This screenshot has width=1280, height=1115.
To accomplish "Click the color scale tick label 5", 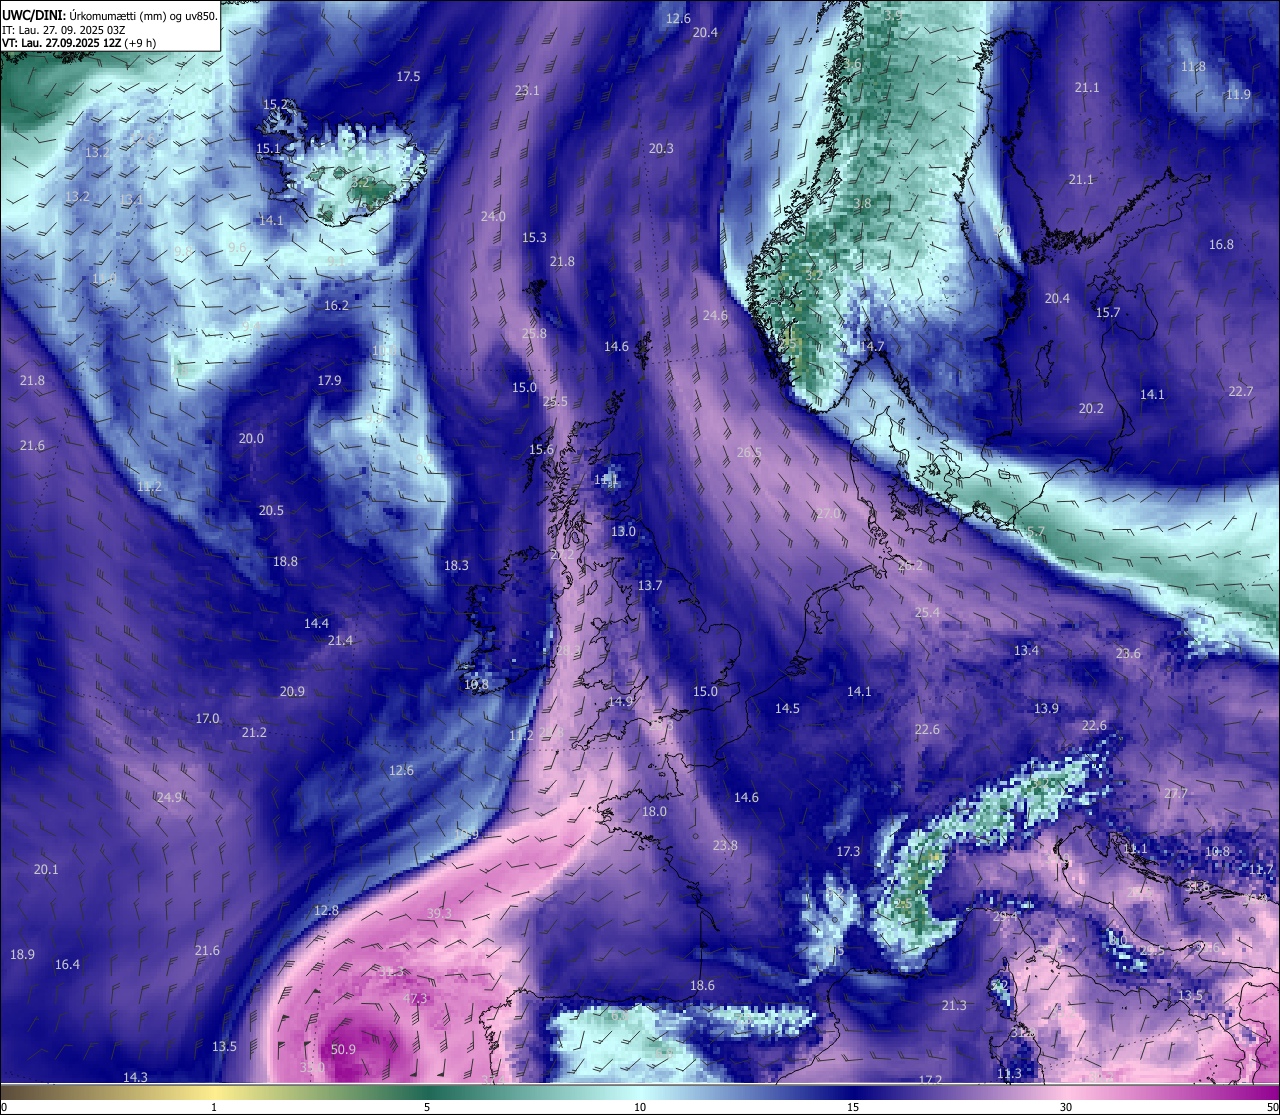I will point(427,1107).
